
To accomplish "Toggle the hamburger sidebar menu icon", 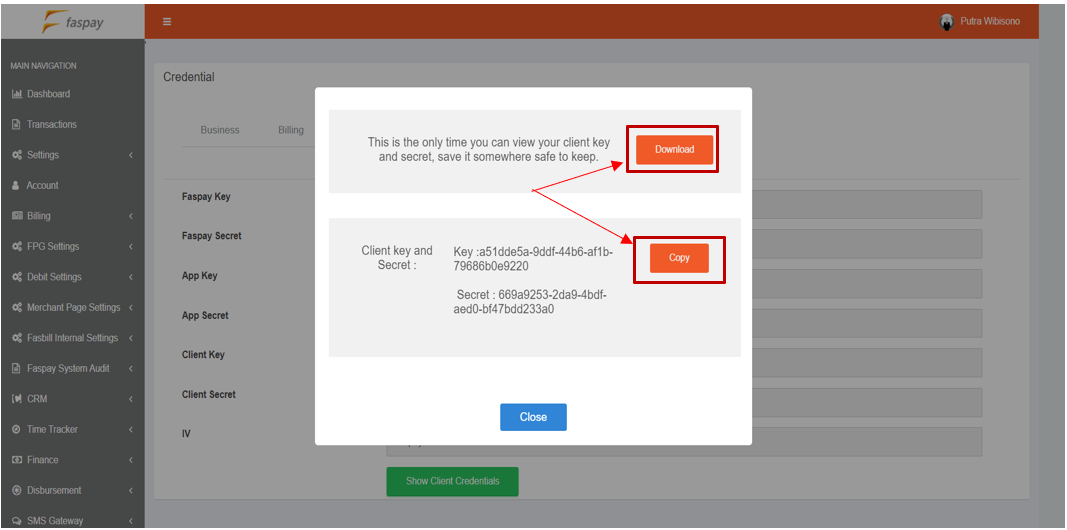I will 167,22.
